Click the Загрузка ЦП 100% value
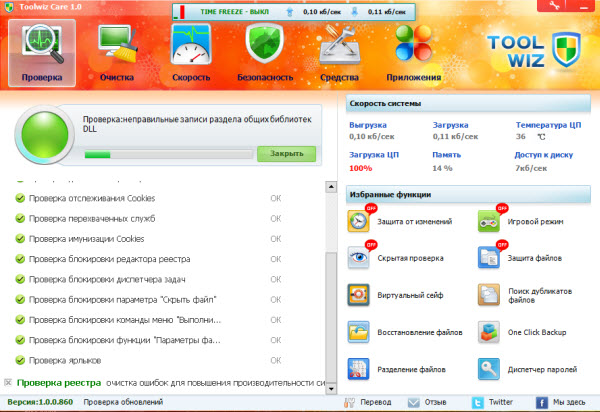The image size is (600, 412). point(360,168)
